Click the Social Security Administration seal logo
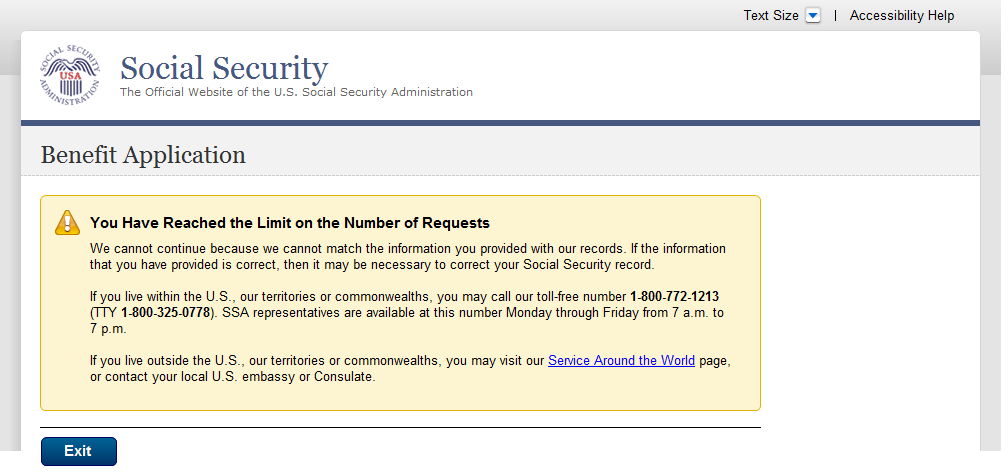Viewport: 1008px width, 473px height. pyautogui.click(x=70, y=76)
